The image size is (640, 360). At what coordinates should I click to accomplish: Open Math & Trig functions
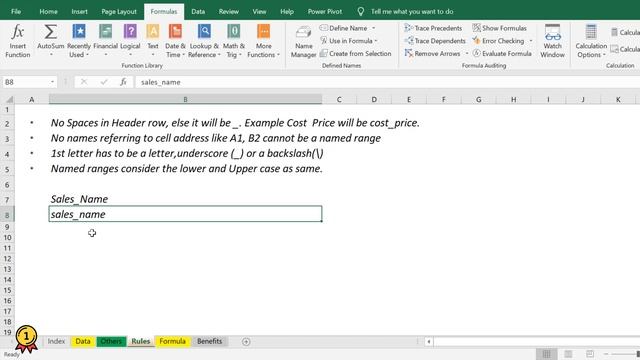point(233,41)
